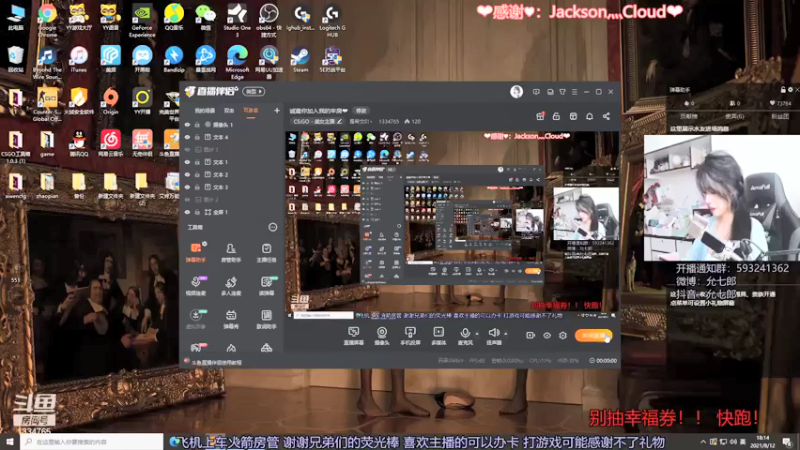Open the 歌词助手 tool
Screen dimensions: 800x450
(x=266, y=319)
